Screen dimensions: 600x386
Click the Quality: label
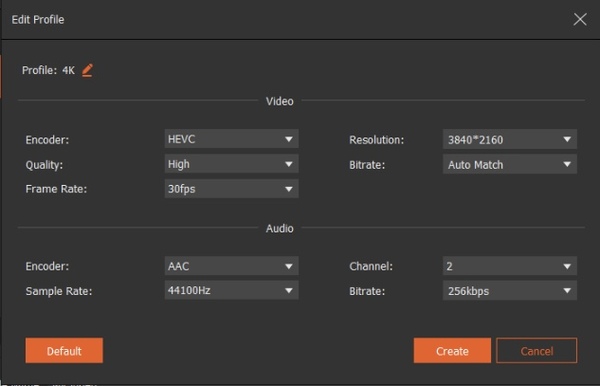pos(44,165)
